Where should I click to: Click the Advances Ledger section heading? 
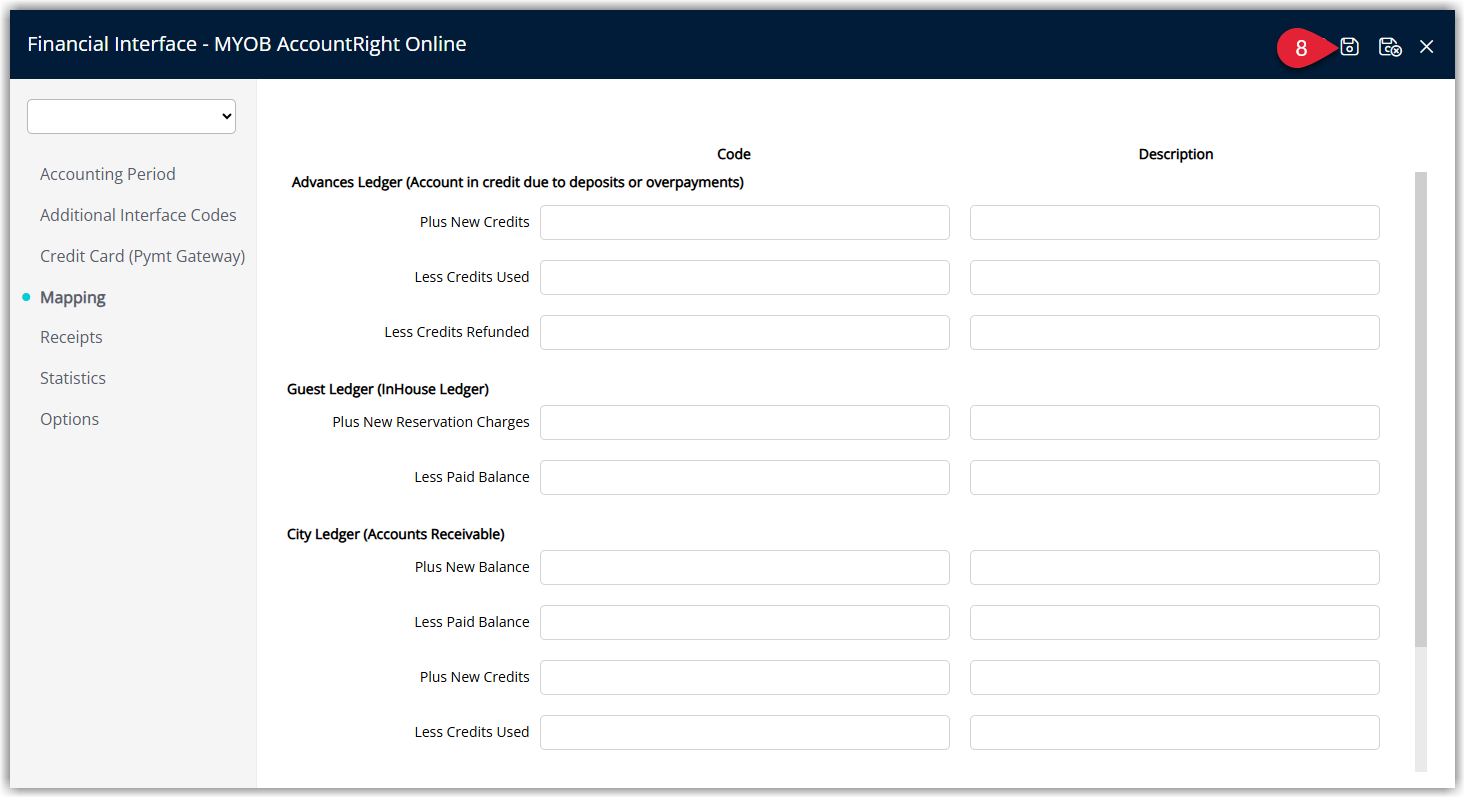click(518, 182)
